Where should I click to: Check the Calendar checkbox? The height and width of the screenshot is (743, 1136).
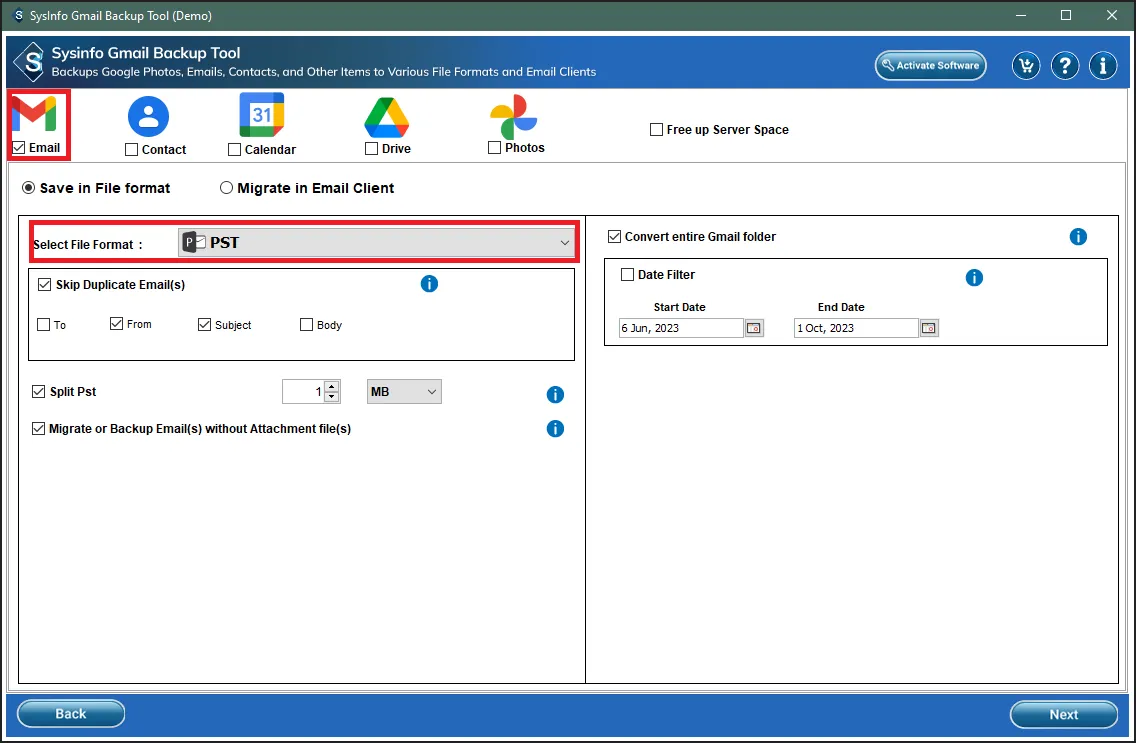point(234,150)
